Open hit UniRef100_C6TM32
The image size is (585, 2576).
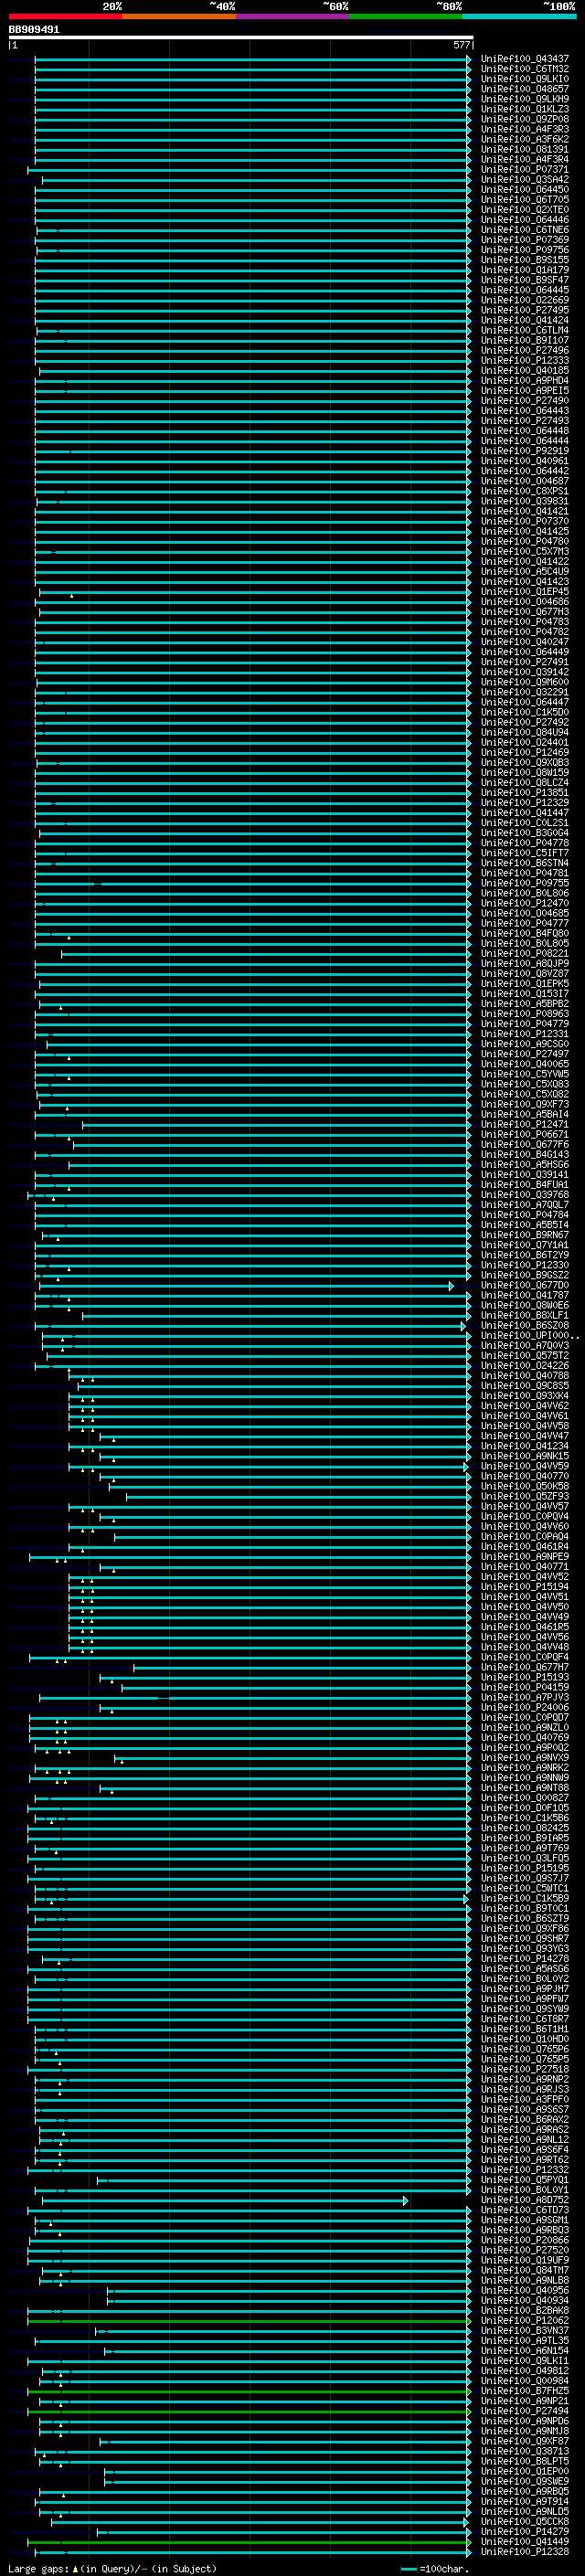524,69
